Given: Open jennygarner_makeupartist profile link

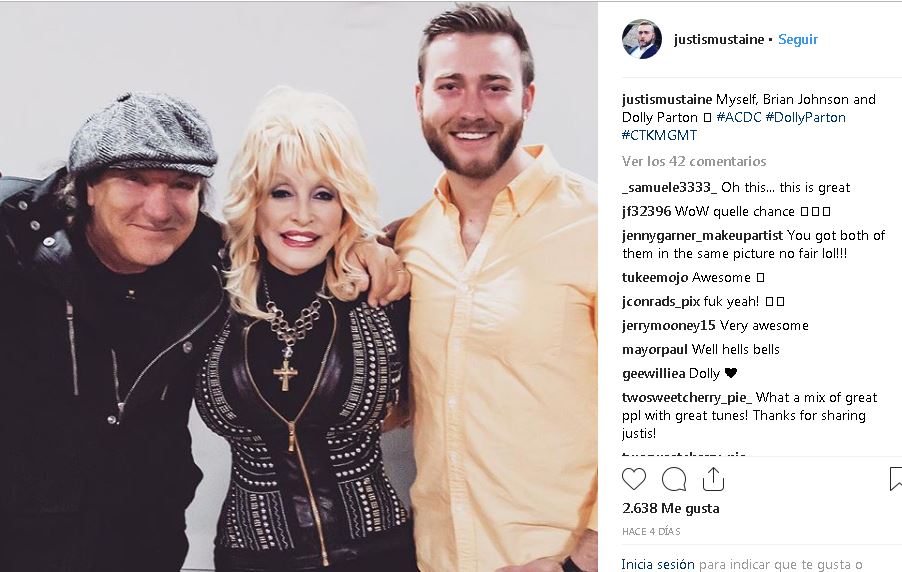Looking at the screenshot, I should point(702,235).
